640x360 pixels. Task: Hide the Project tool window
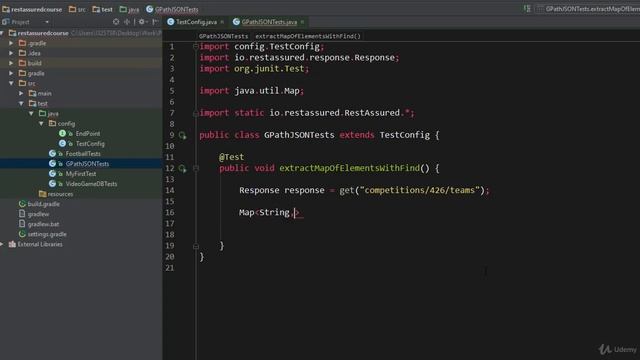coord(155,22)
